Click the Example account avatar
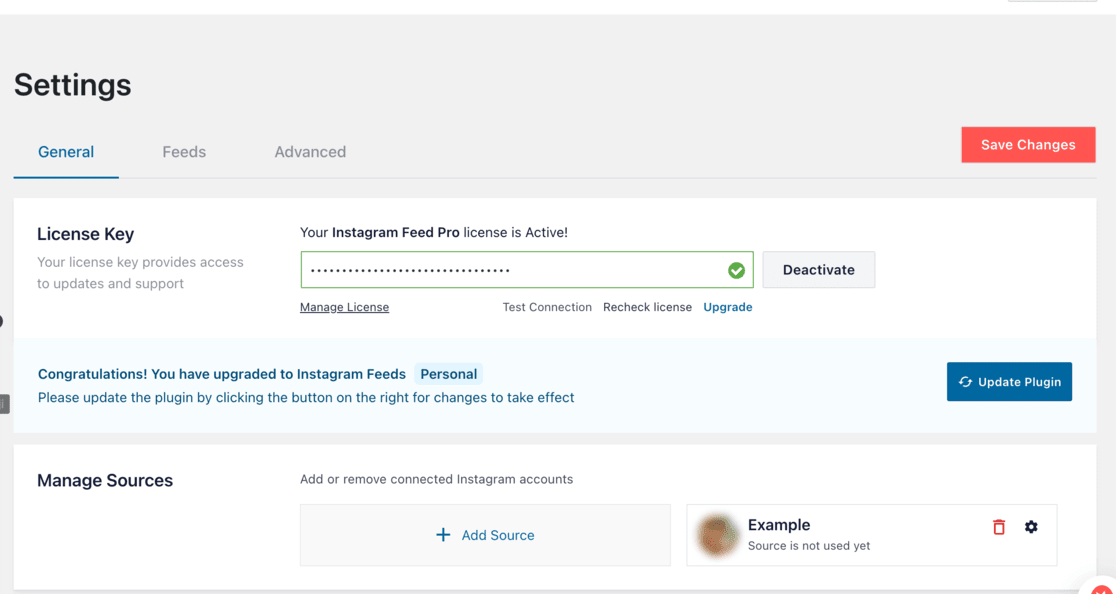1116x594 pixels. click(x=718, y=535)
